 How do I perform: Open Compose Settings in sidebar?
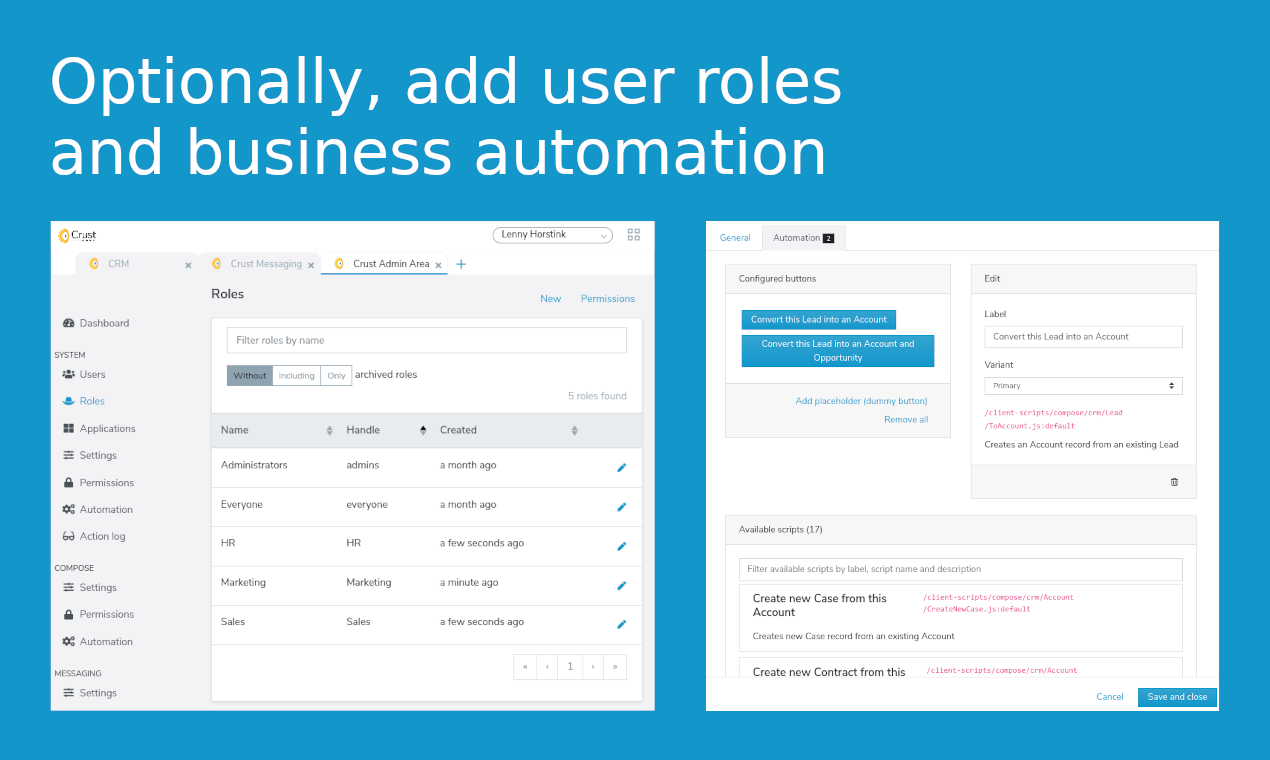click(89, 588)
